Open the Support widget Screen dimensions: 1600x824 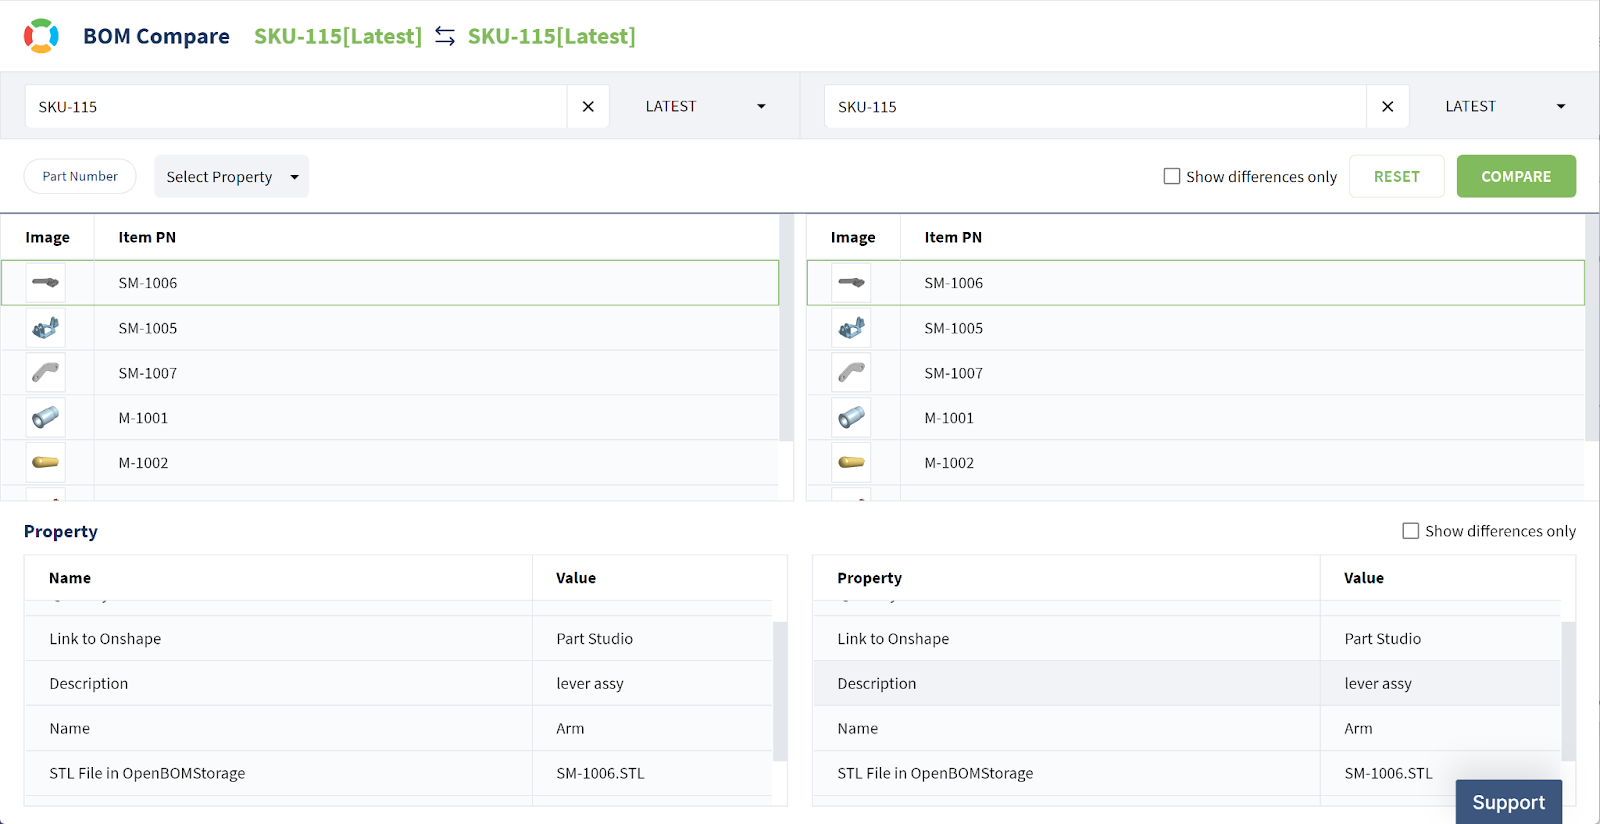[1508, 802]
